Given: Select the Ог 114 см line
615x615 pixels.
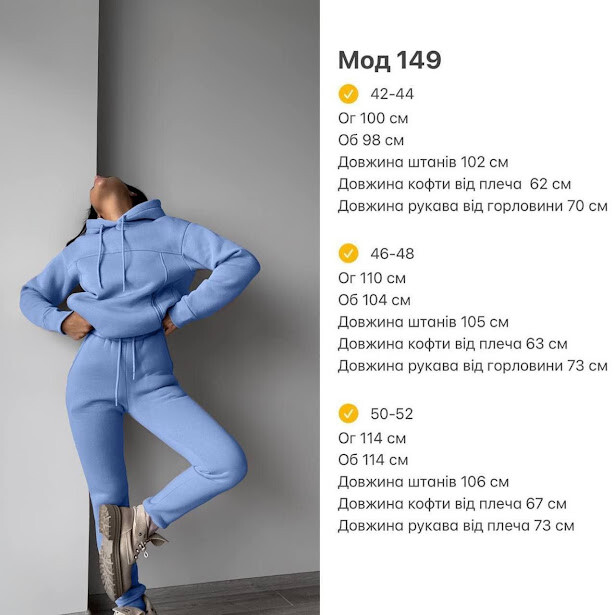Looking at the screenshot, I should [x=372, y=438].
